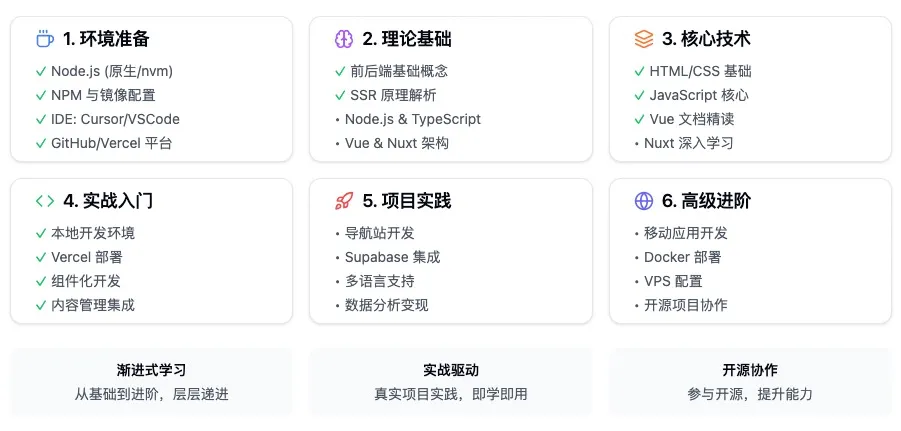Click the 3. 核心技术 heading
This screenshot has height=431, width=901.
(x=706, y=39)
